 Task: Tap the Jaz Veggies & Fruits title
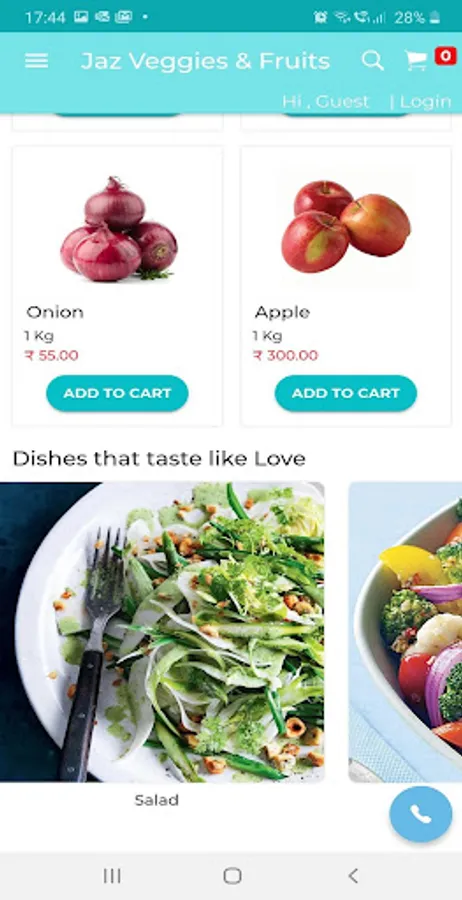click(205, 61)
